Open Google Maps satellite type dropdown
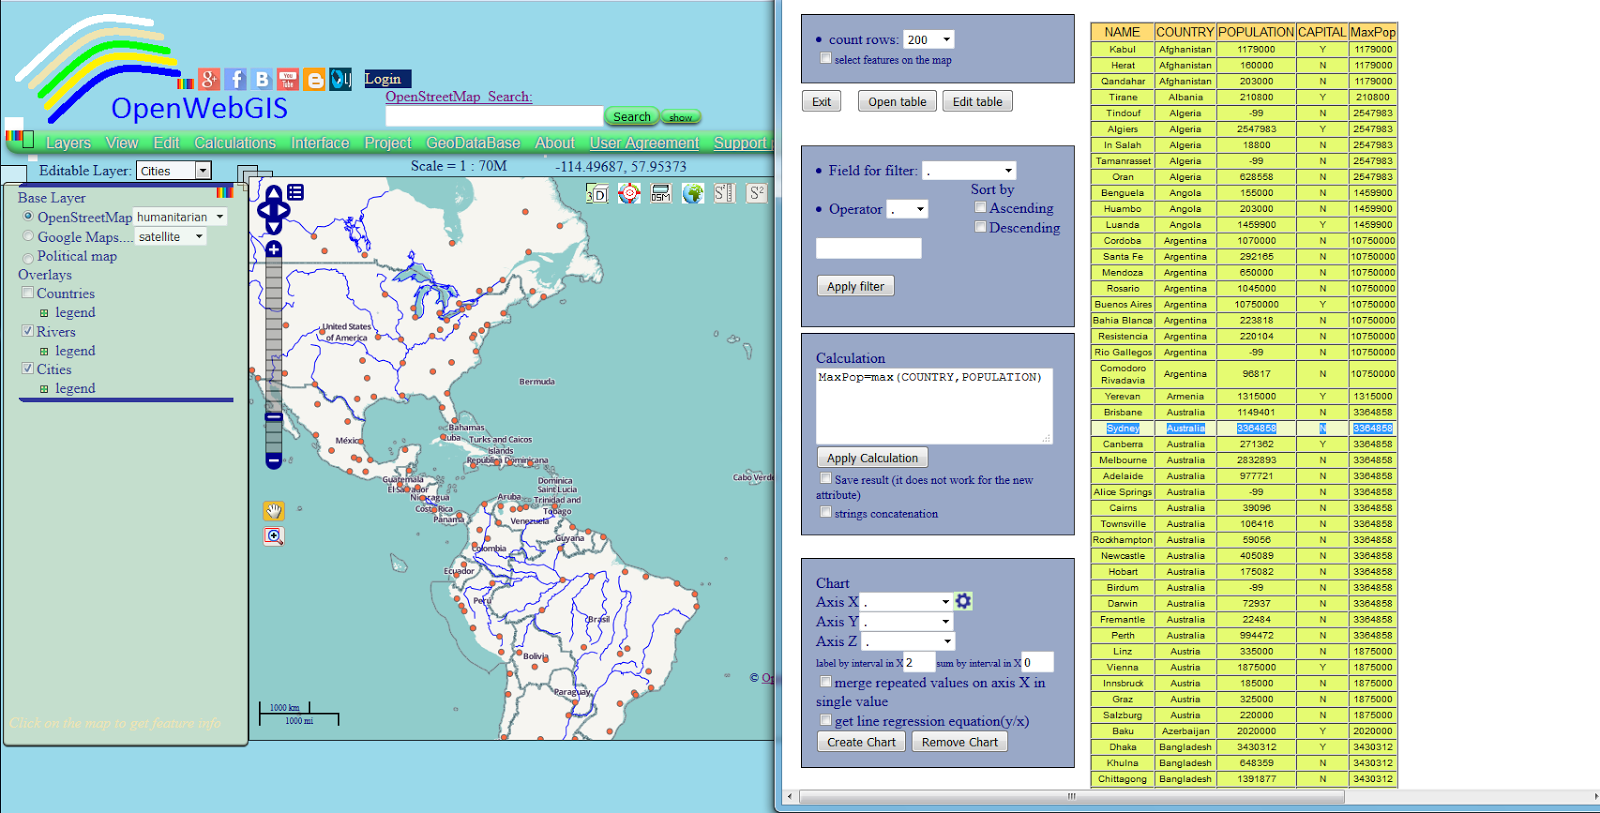Viewport: 1600px width, 813px height. coord(171,237)
